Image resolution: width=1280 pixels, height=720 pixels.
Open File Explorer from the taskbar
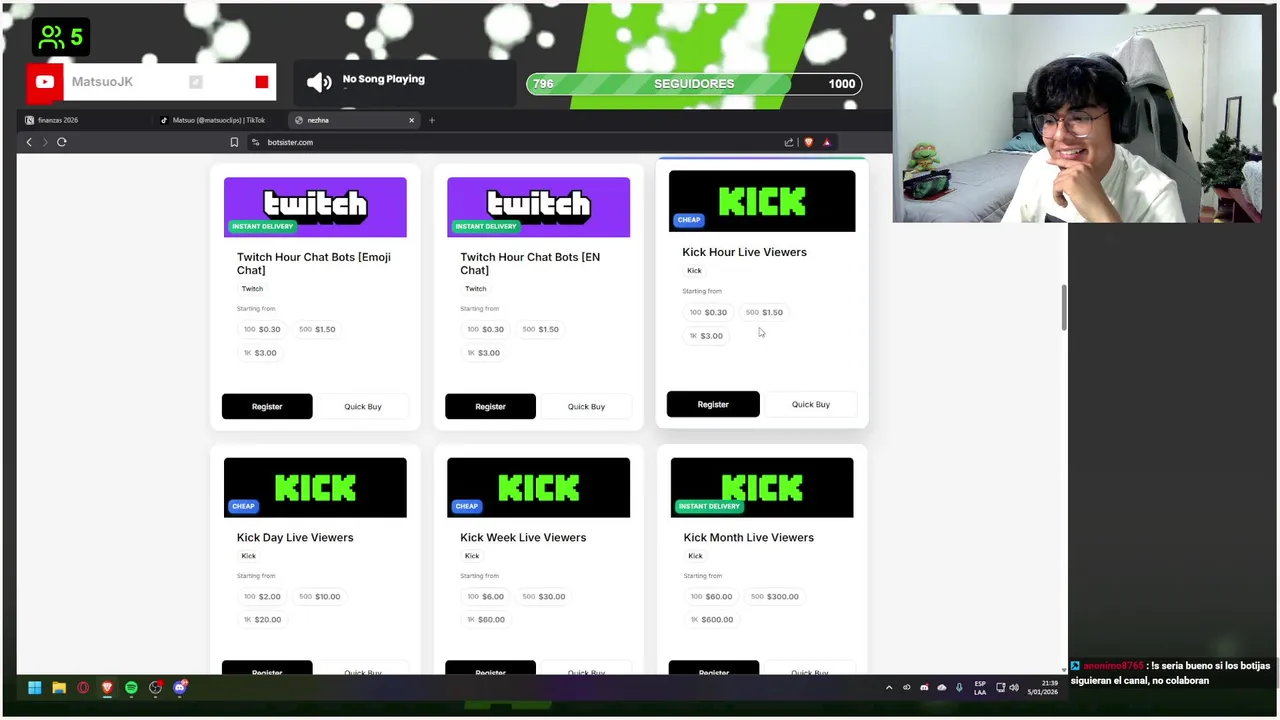59,687
